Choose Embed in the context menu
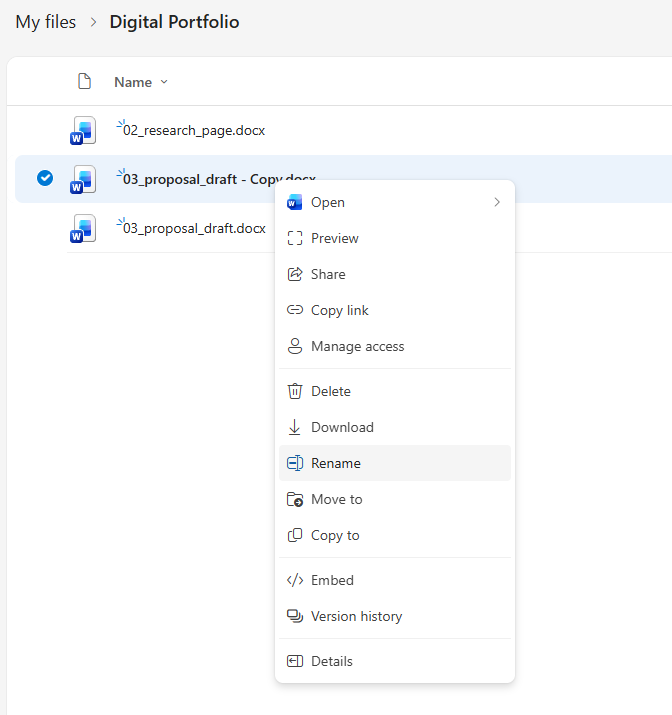The height and width of the screenshot is (715, 672). [x=395, y=580]
